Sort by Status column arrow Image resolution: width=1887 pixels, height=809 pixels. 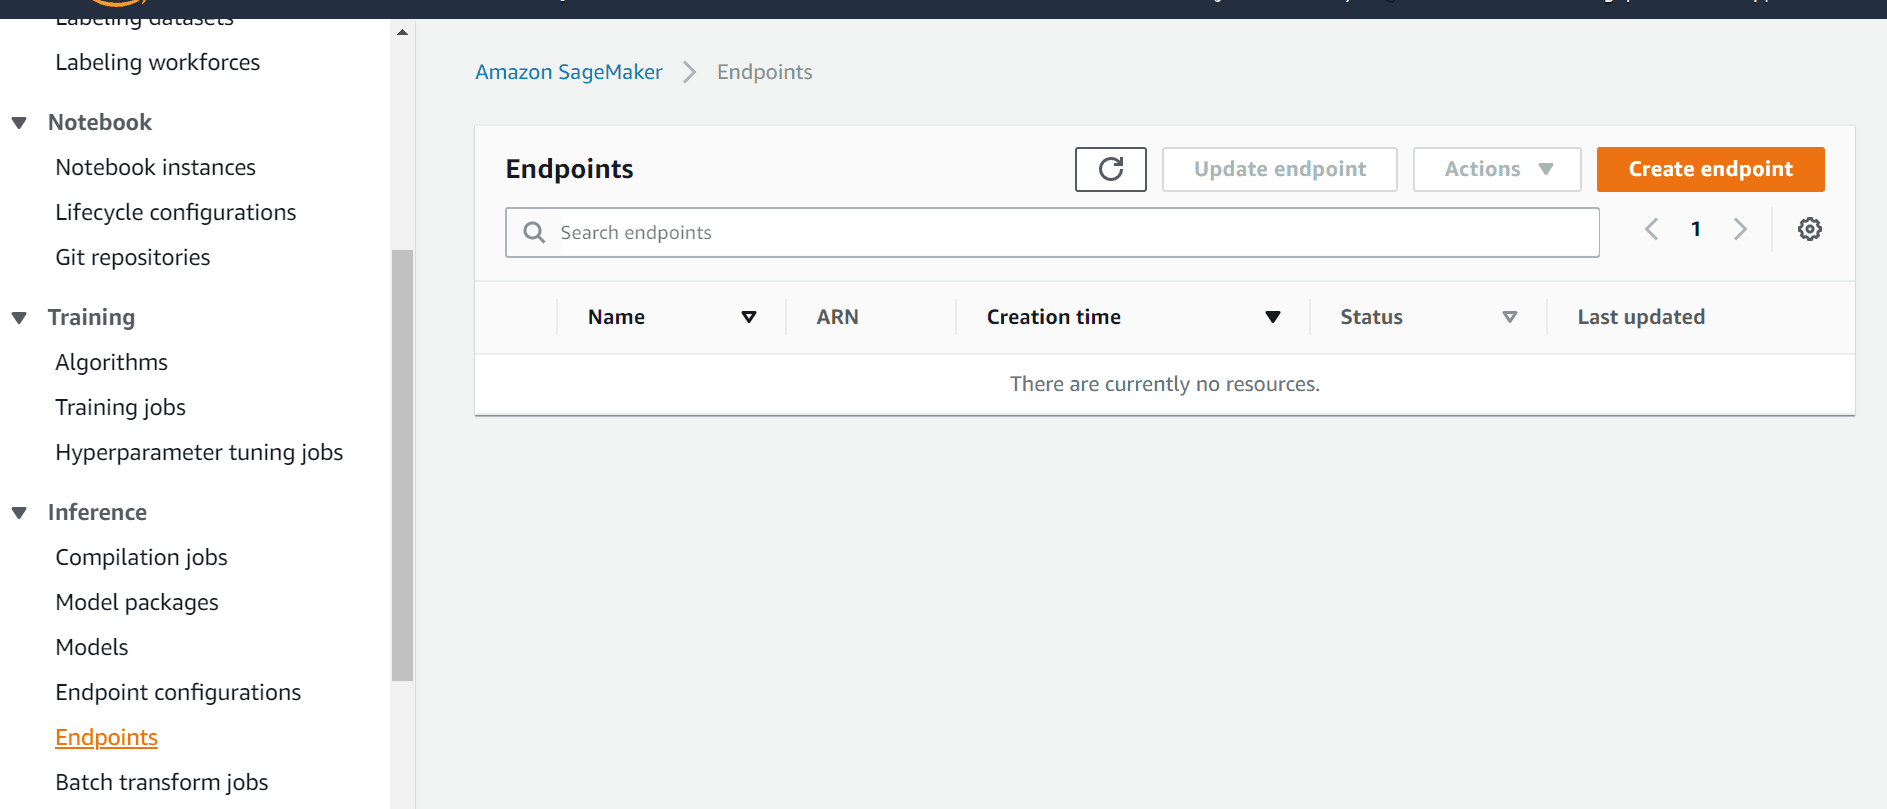tap(1509, 317)
